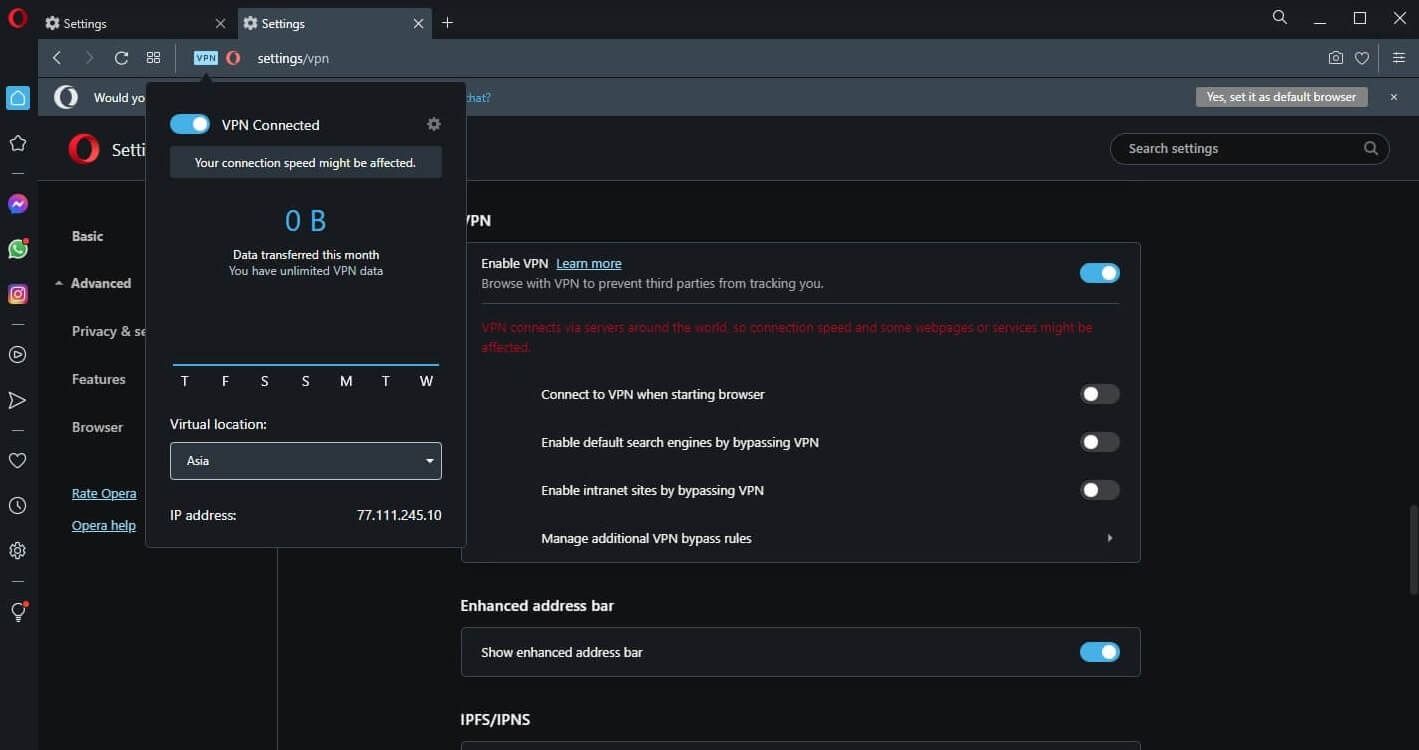Image resolution: width=1419 pixels, height=750 pixels.
Task: Open History clock icon in sidebar
Action: pos(17,506)
